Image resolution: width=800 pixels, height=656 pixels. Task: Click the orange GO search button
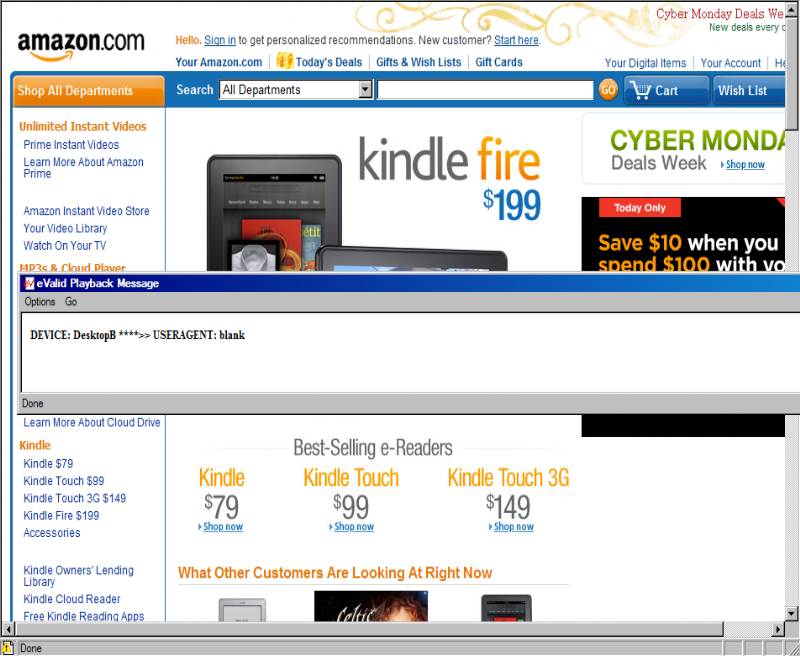(608, 90)
